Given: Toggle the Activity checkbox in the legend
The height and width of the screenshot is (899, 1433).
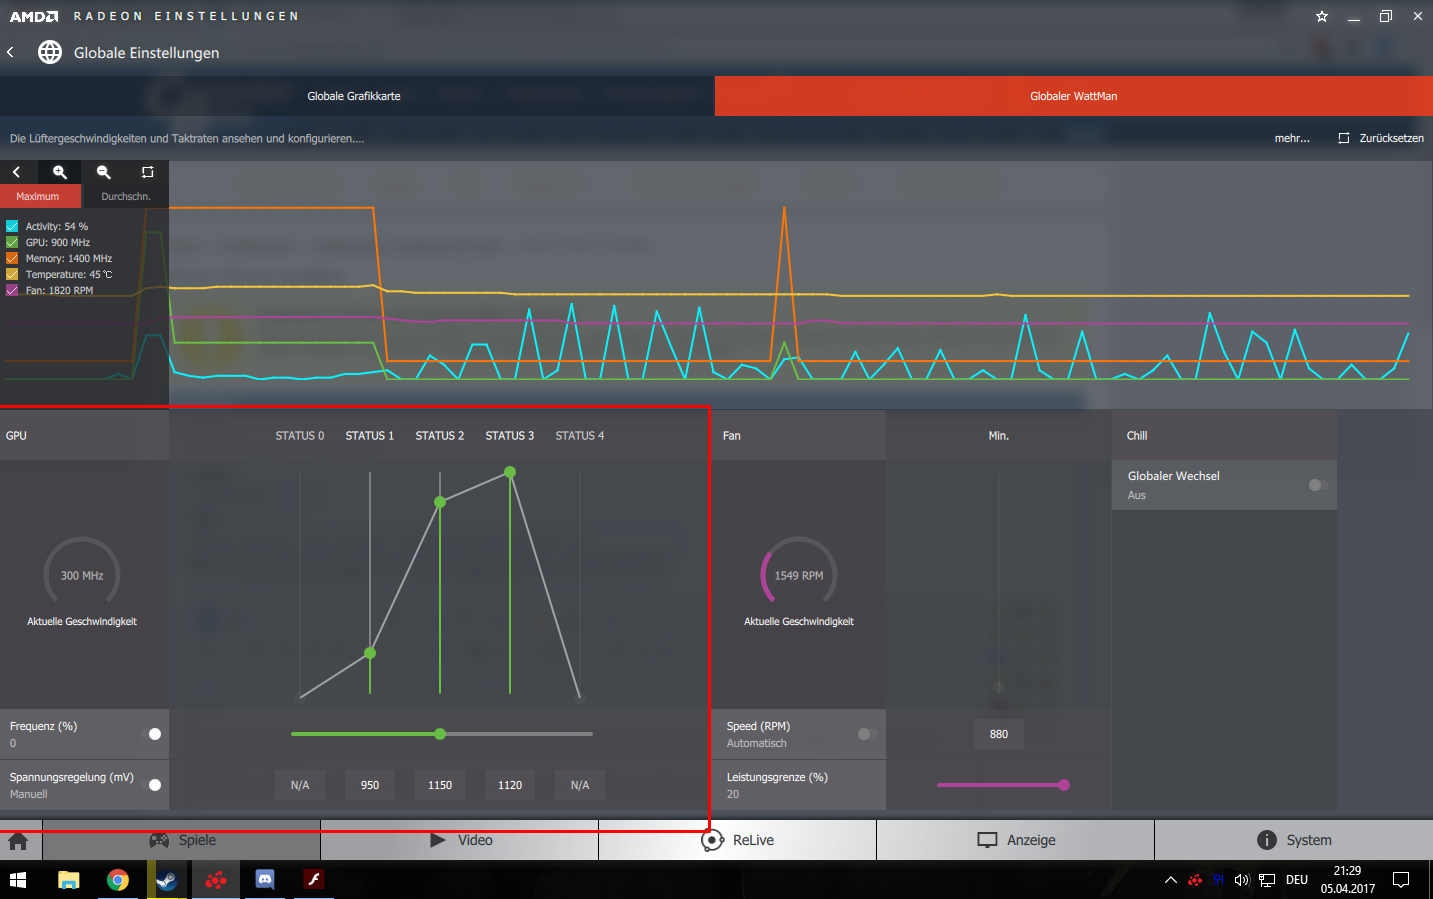Looking at the screenshot, I should pos(12,226).
